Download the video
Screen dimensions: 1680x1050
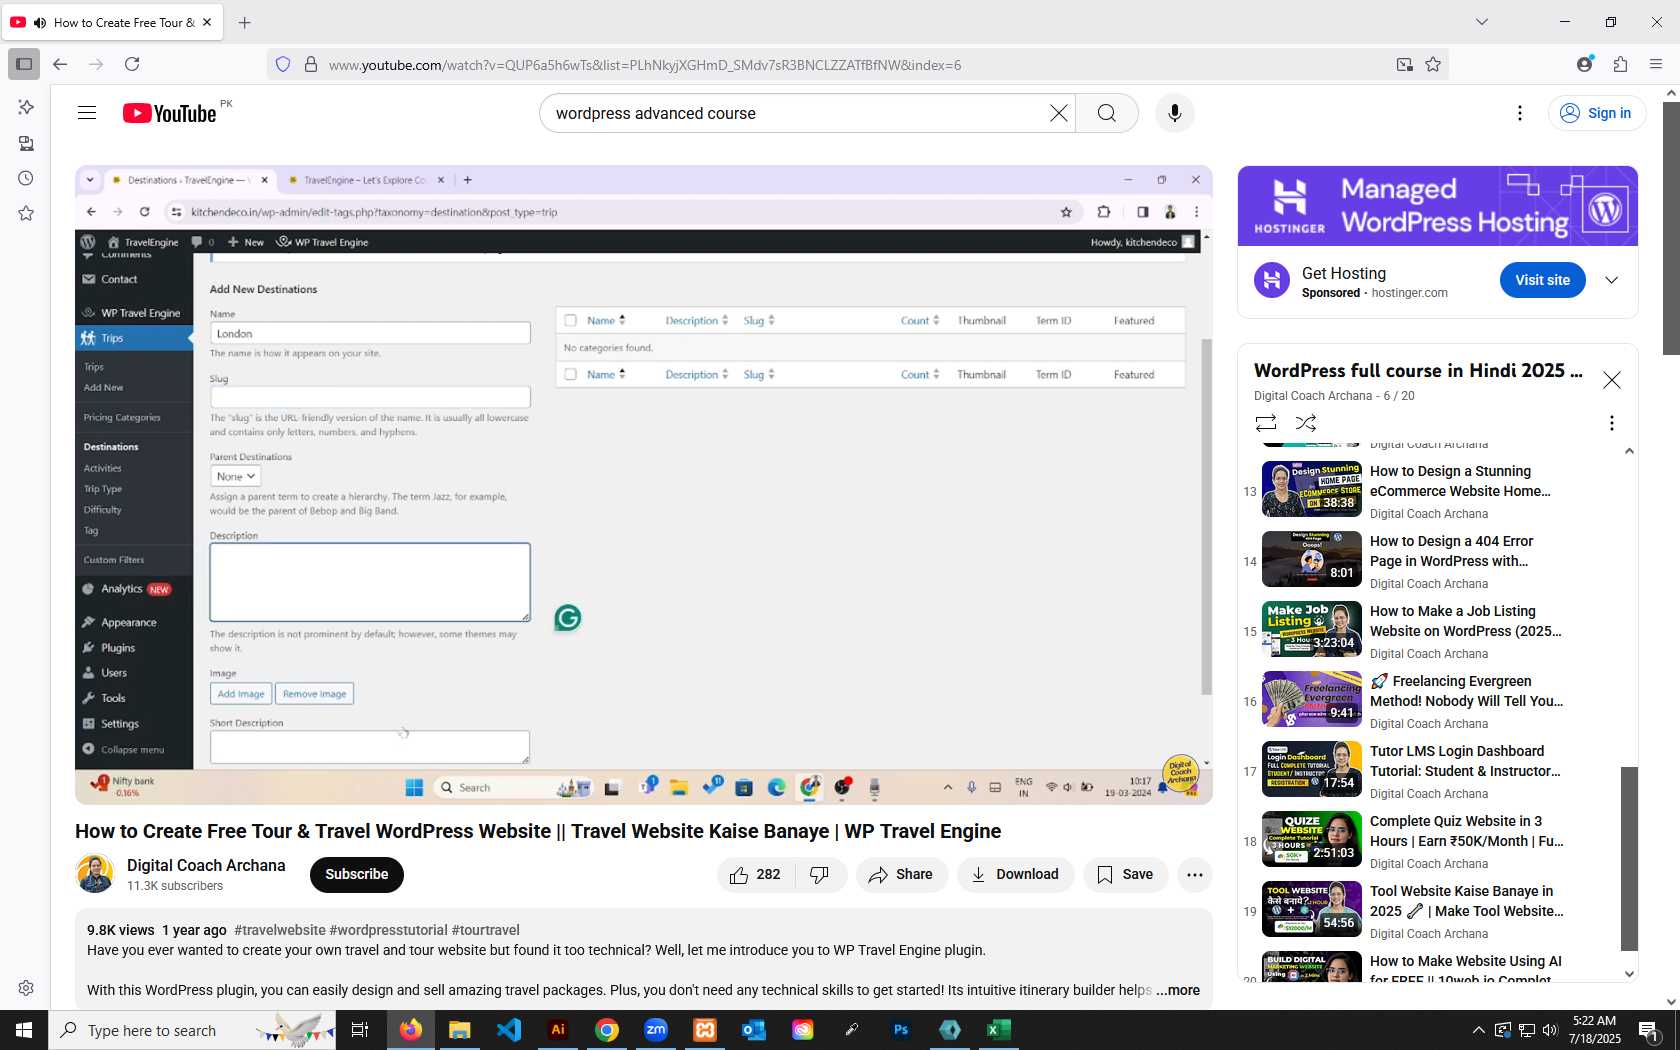pos(1015,875)
